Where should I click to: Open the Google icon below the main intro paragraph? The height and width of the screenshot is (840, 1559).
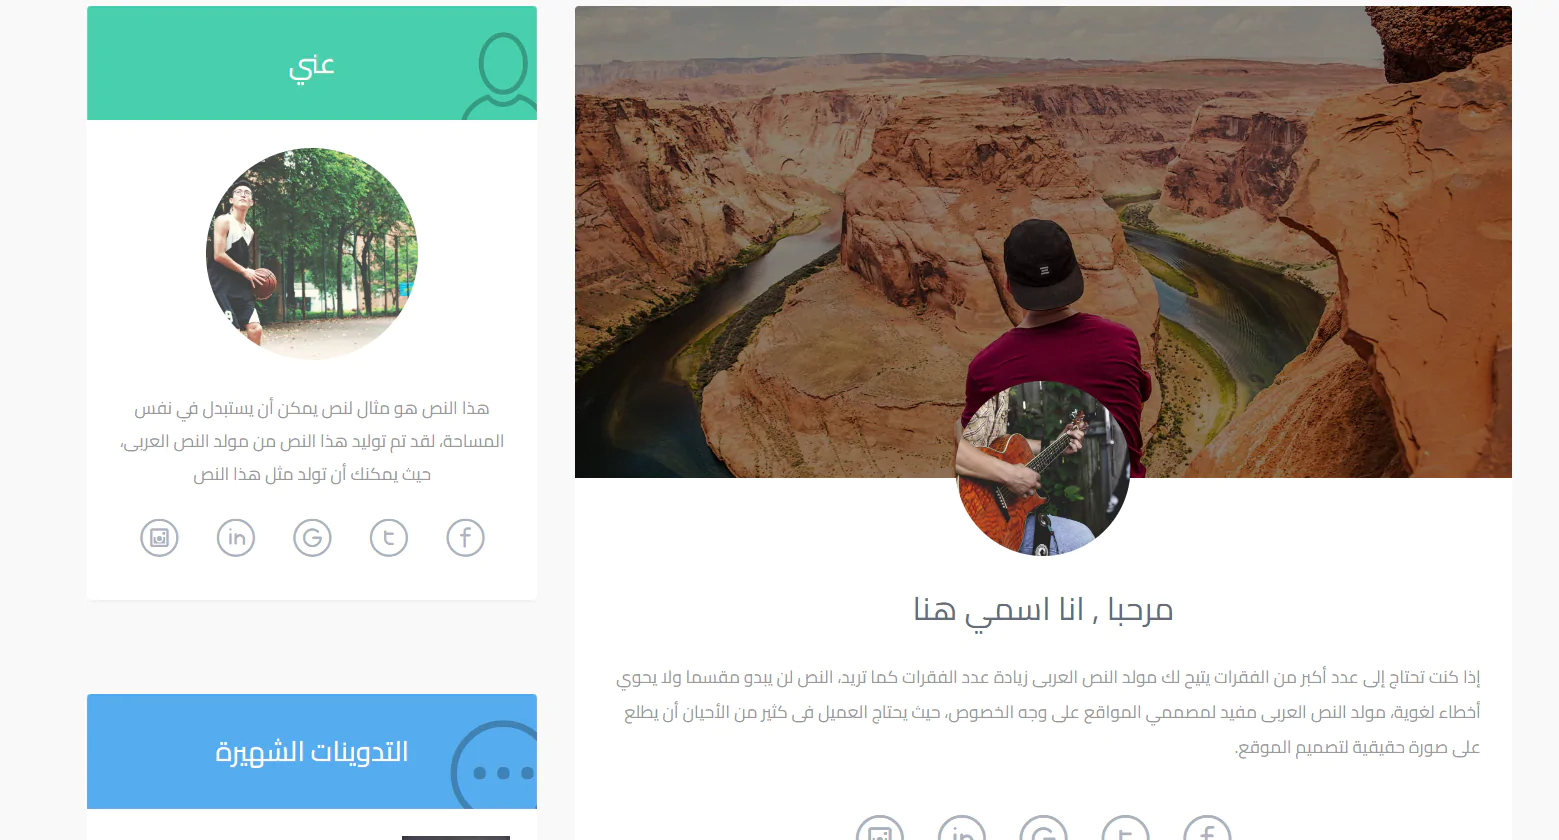click(1043, 829)
